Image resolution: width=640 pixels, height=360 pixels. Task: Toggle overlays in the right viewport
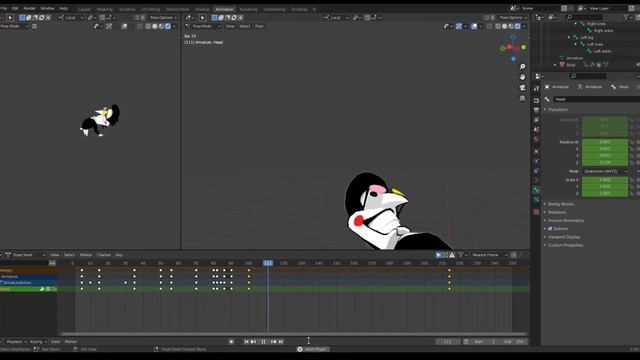coord(474,26)
